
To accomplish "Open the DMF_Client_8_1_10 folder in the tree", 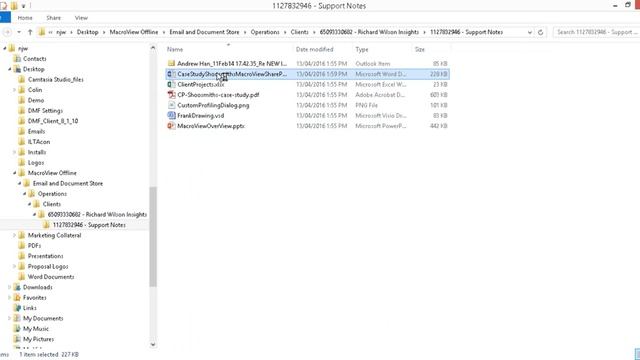I will (x=53, y=121).
